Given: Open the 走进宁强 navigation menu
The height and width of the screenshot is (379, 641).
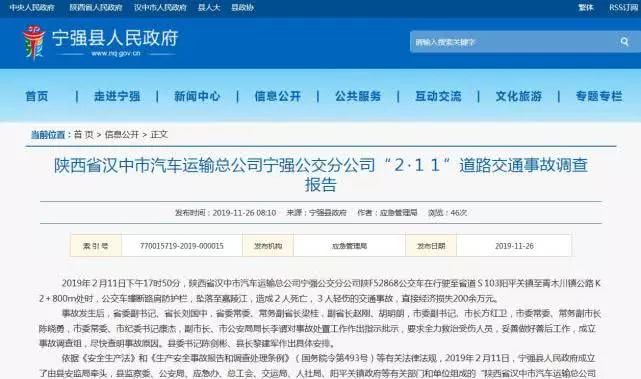Looking at the screenshot, I should click(x=117, y=96).
